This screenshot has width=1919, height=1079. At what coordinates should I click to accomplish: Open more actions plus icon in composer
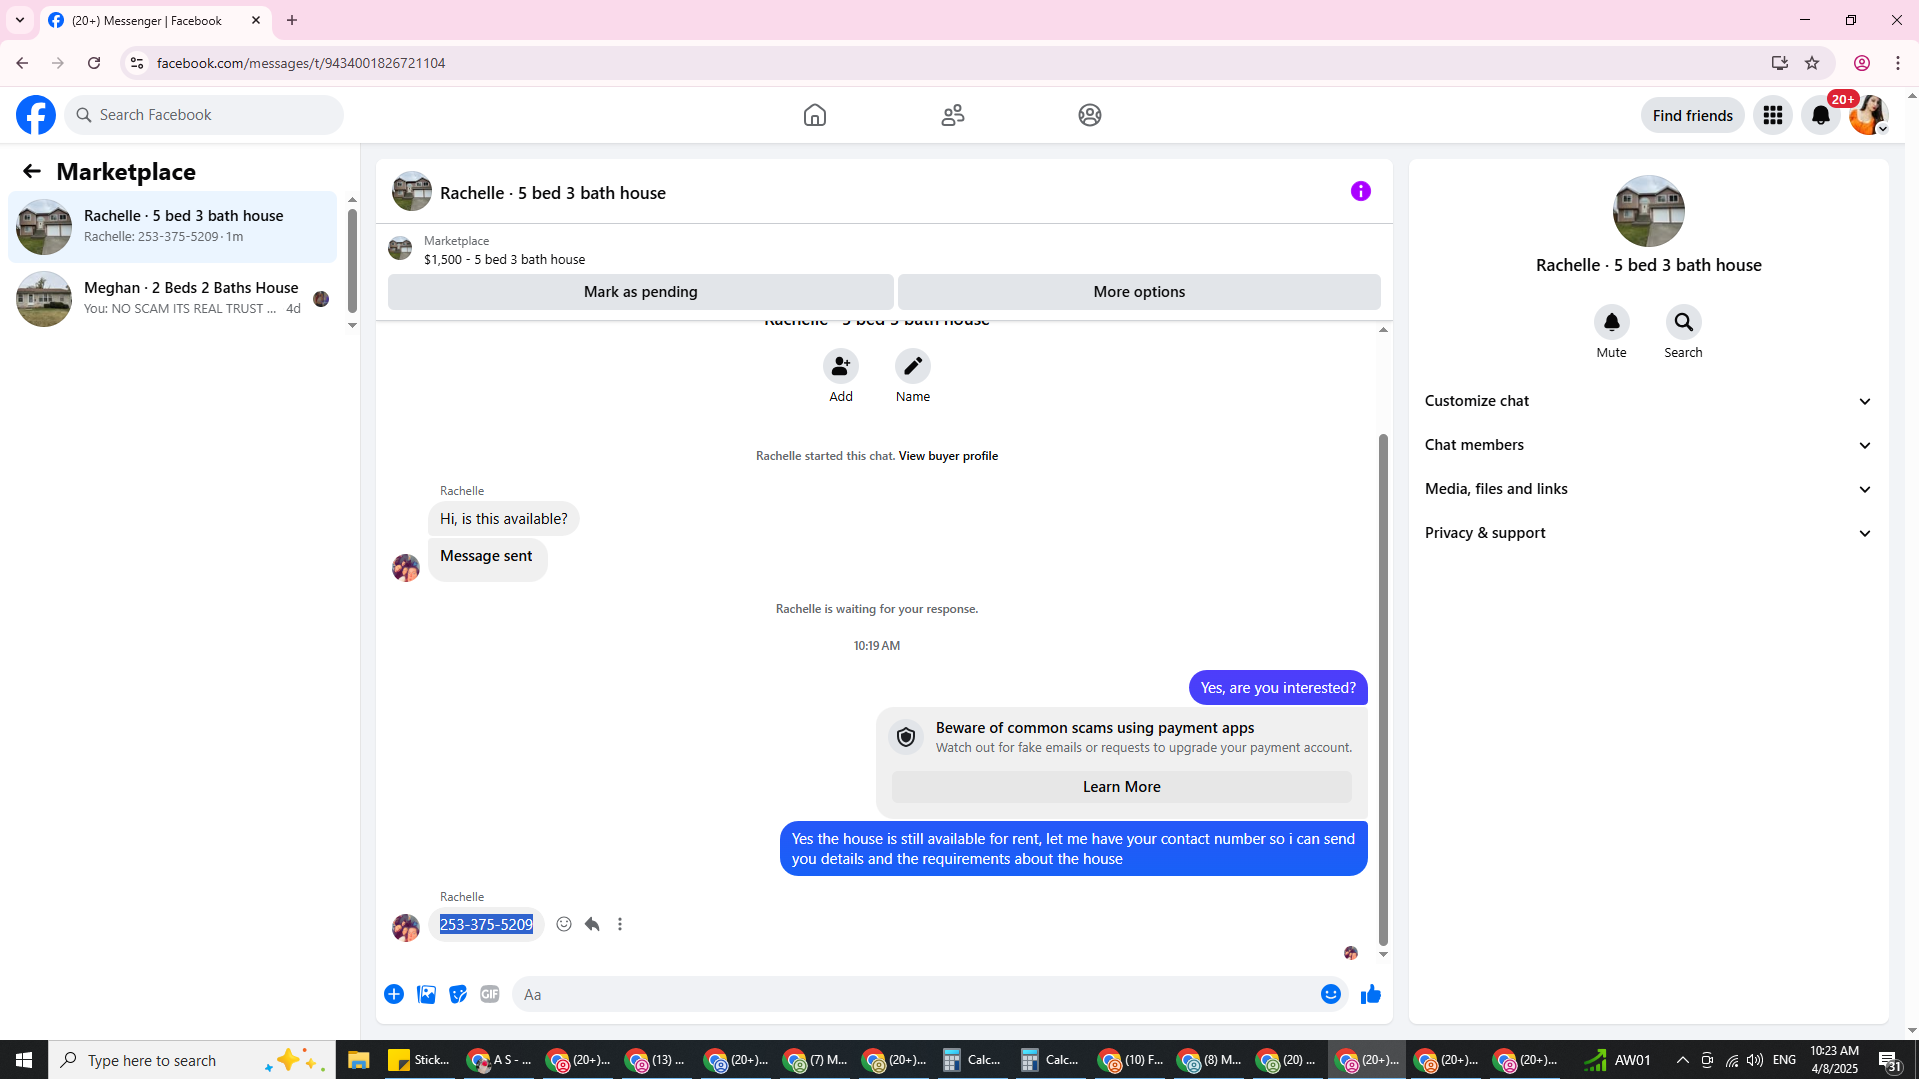coord(394,994)
